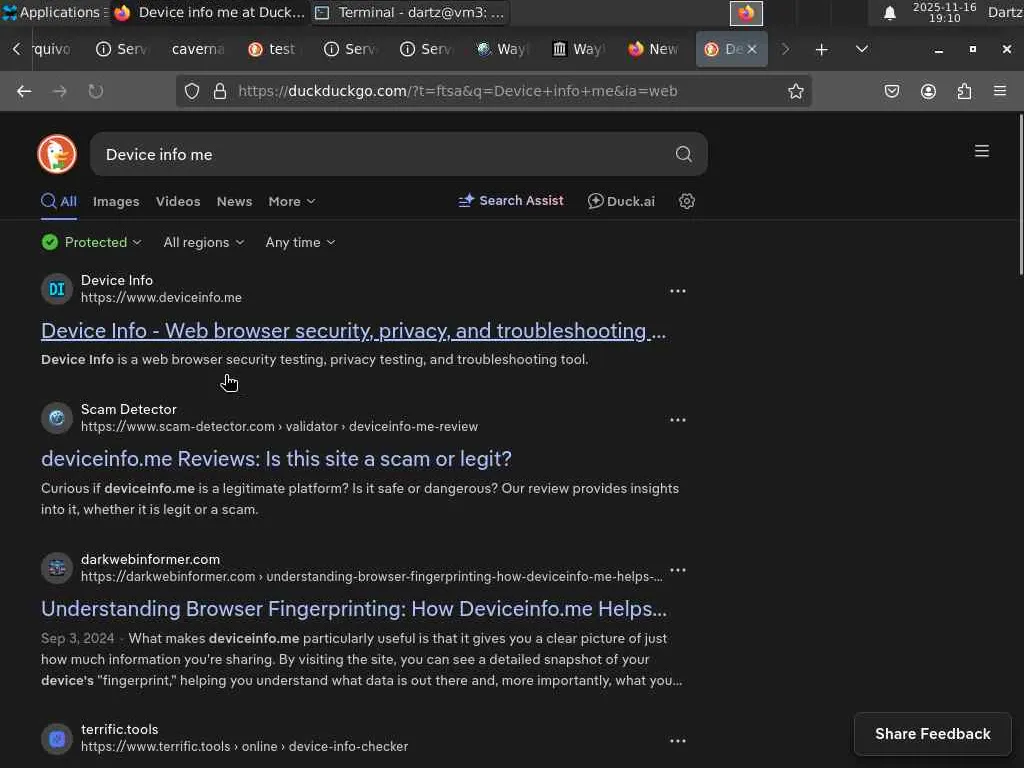Click the search magnifier icon
Screen dimensions: 1024x768
pos(683,154)
